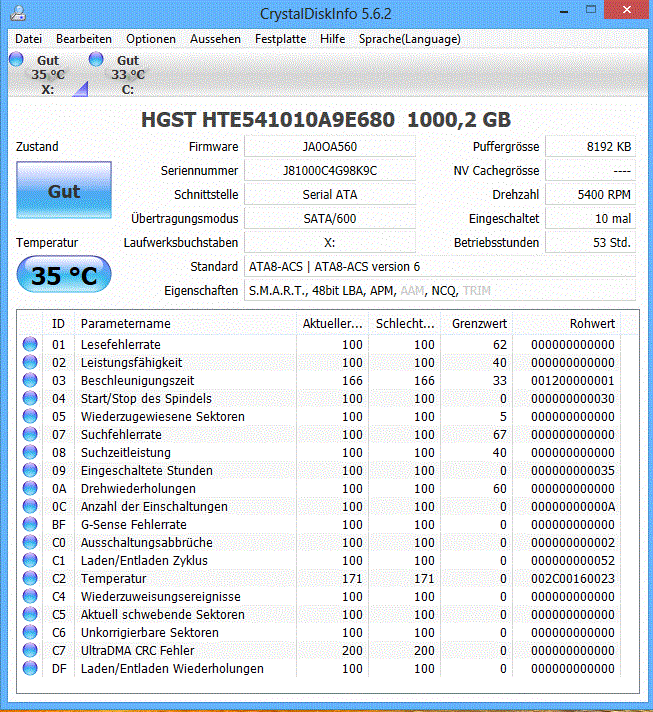
Task: Click status orb of Wiederzuweisungsereignisse row
Action: (30, 597)
